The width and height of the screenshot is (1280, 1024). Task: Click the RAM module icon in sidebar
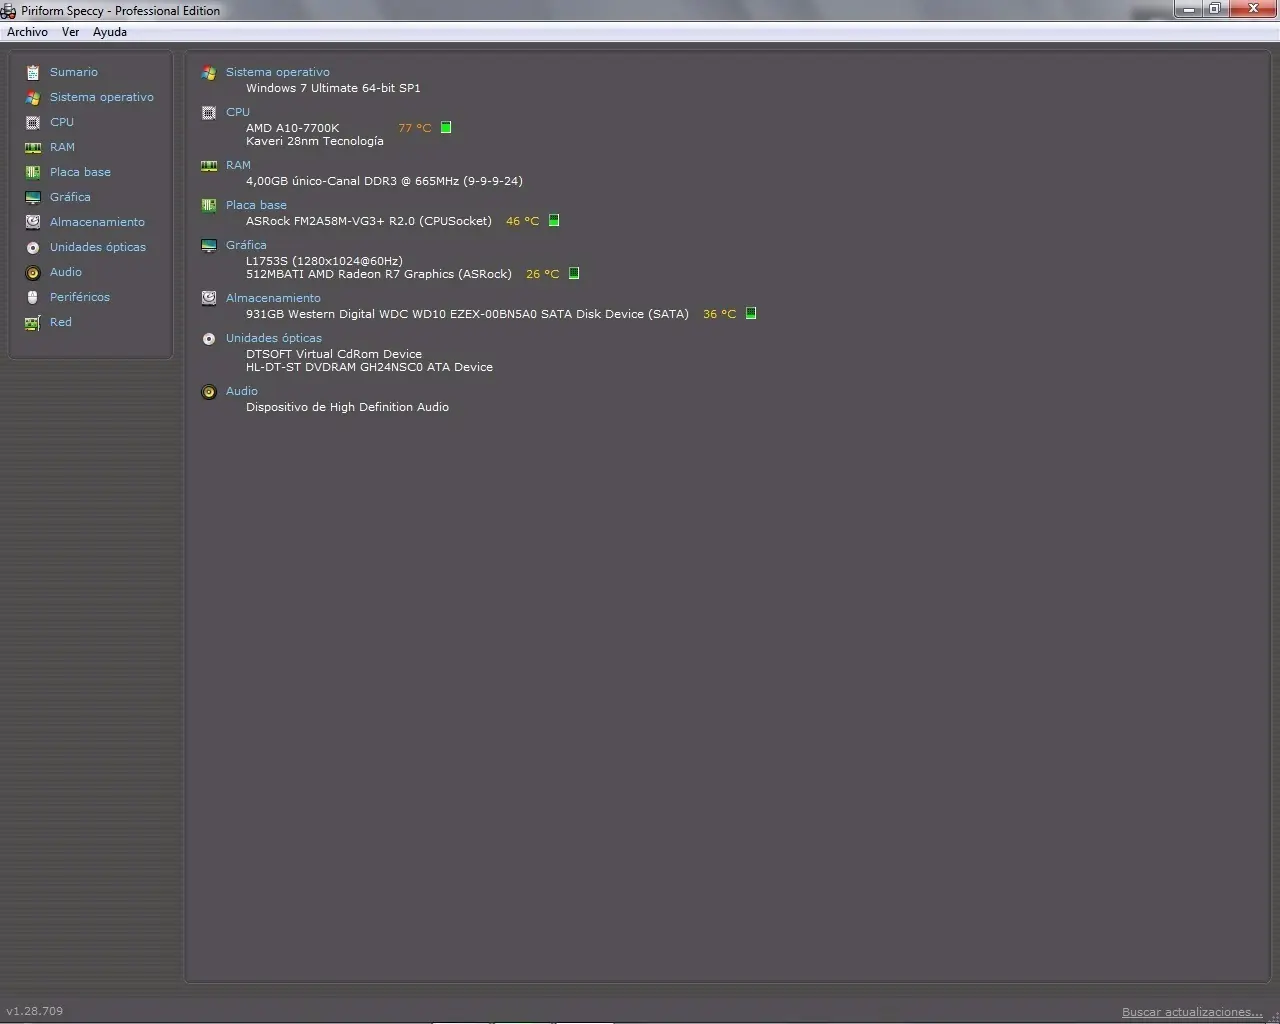(x=33, y=147)
